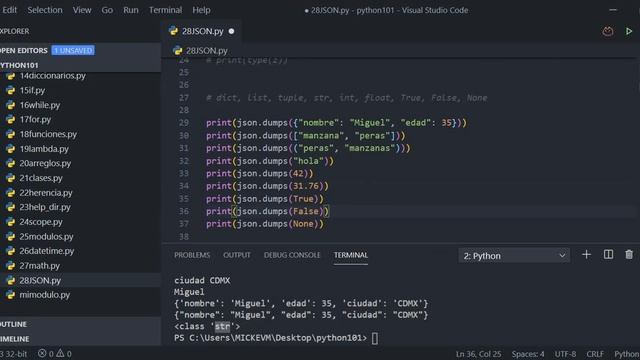640x360 pixels.
Task: Open the Help menu
Action: coord(201,10)
